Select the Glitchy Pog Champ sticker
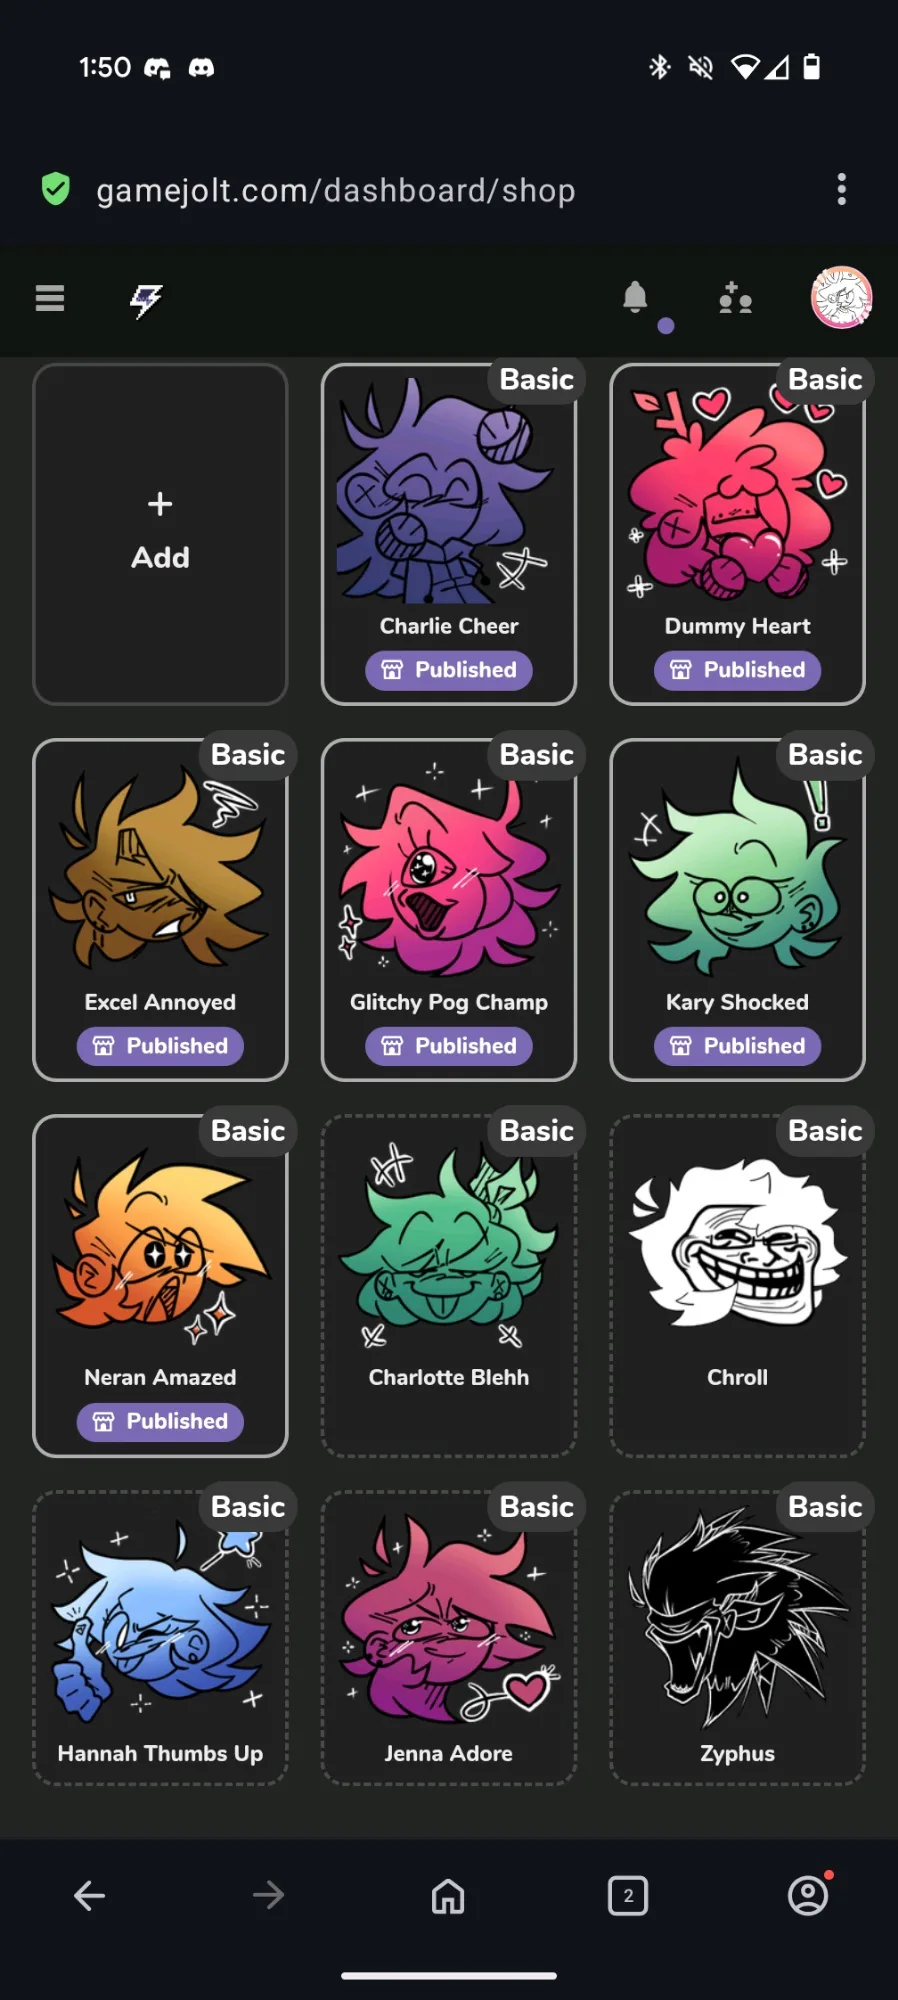The width and height of the screenshot is (898, 2000). click(448, 910)
